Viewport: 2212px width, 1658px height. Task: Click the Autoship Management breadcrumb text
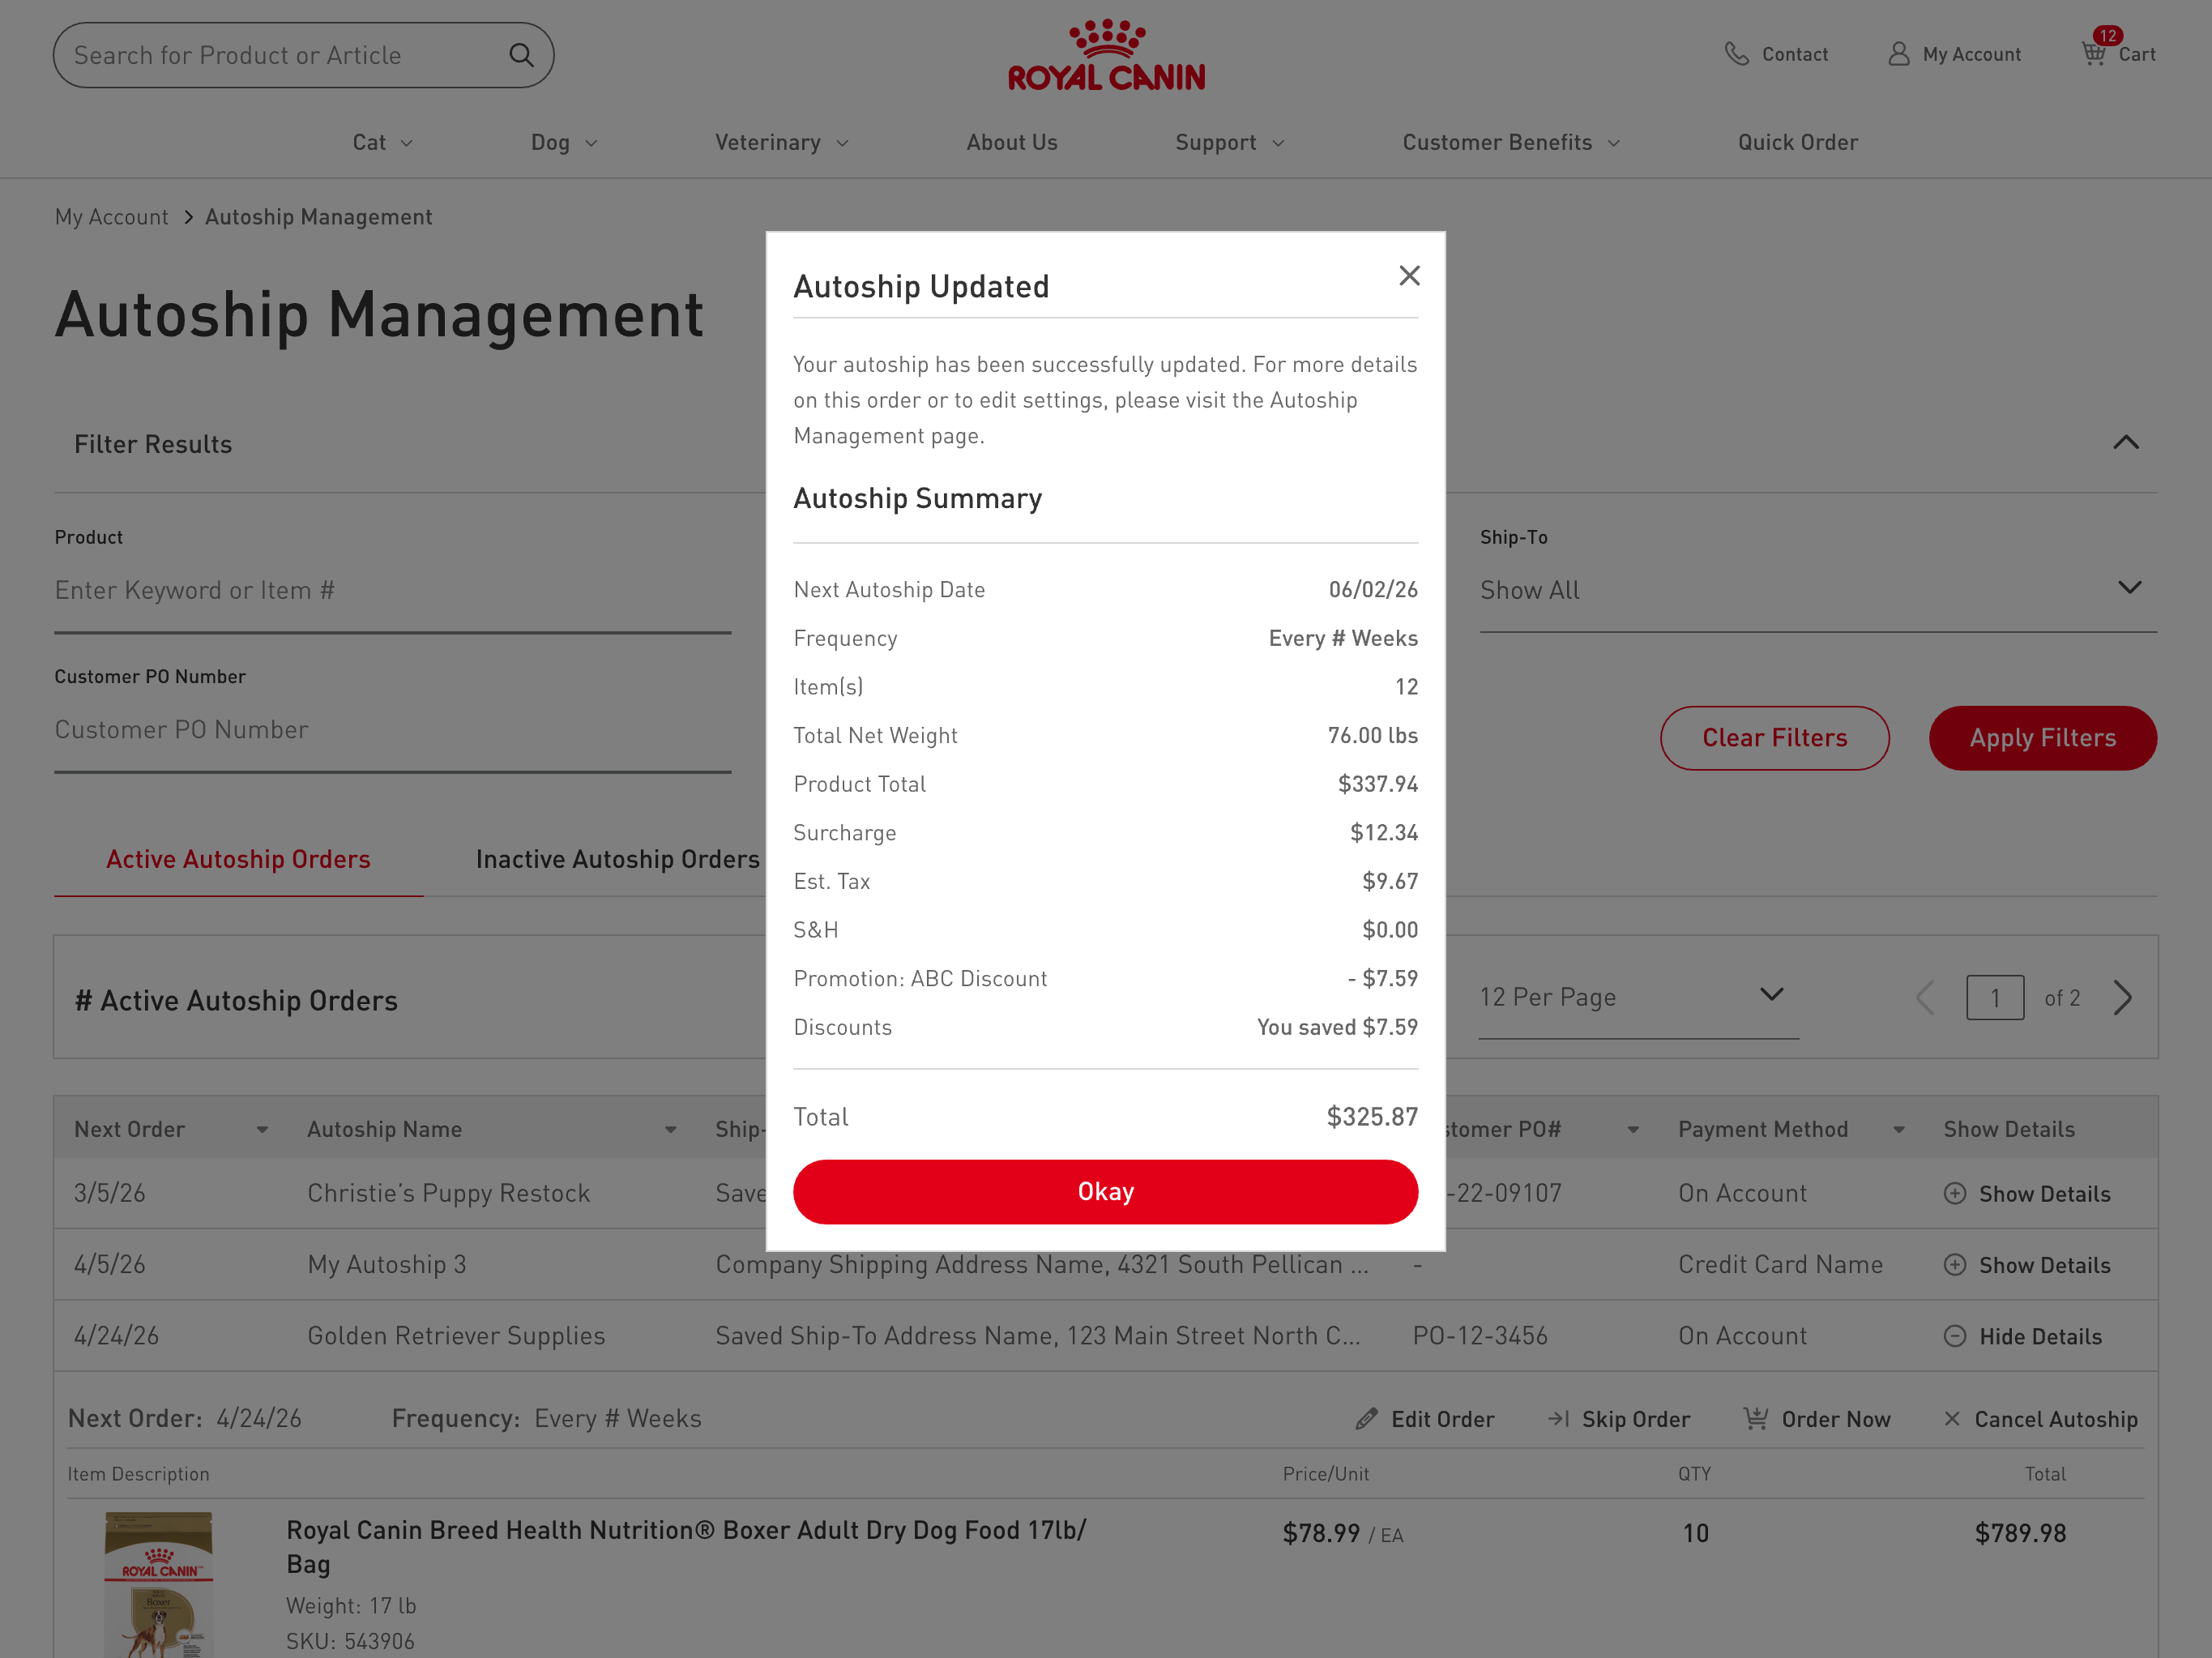[318, 217]
